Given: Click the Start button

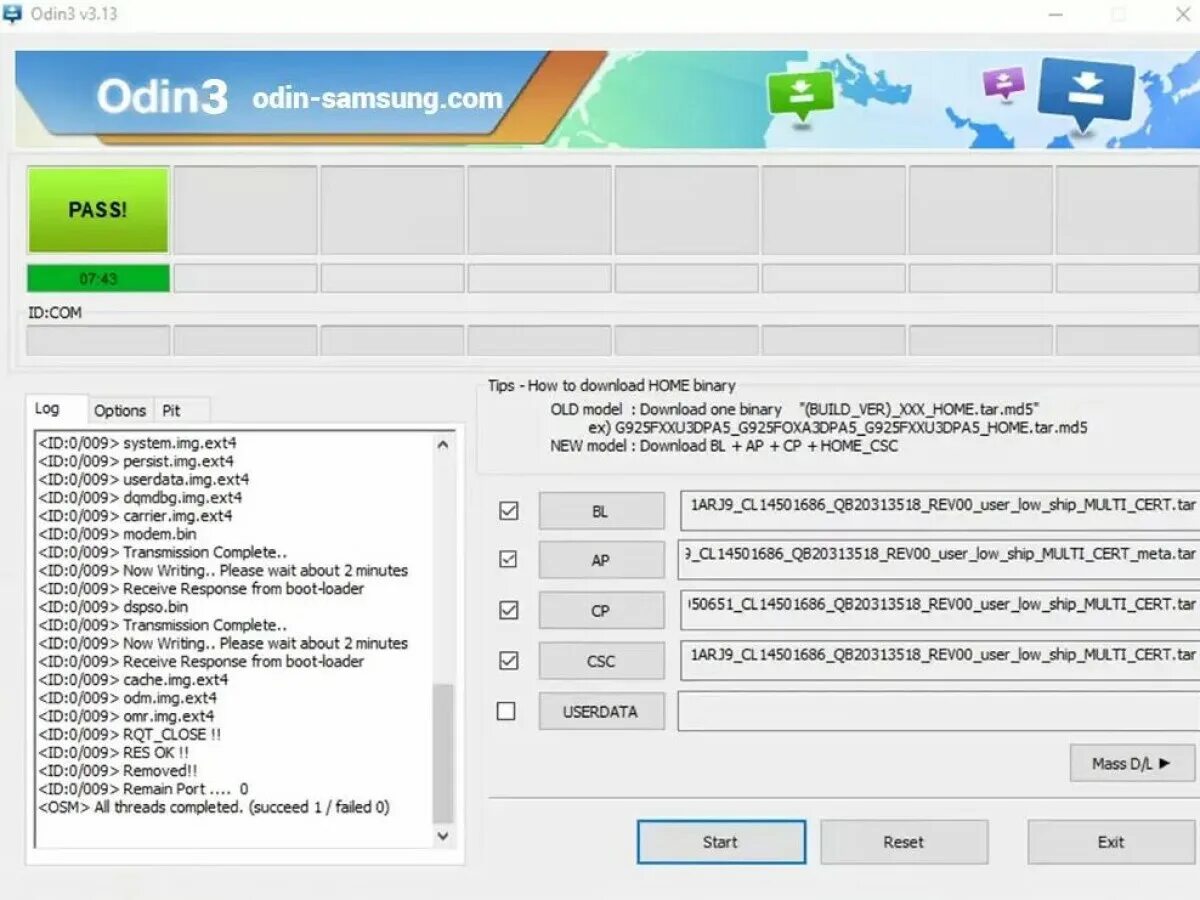Looking at the screenshot, I should click(721, 842).
